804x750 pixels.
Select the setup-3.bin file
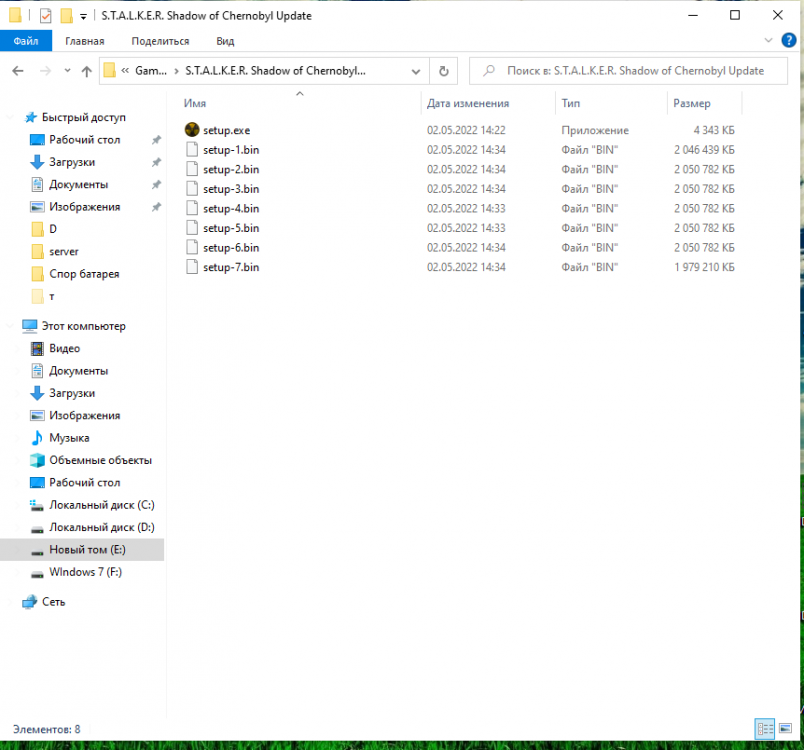(231, 189)
